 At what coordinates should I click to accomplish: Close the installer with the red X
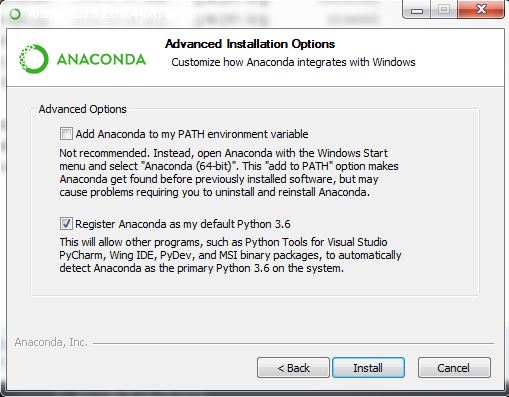tap(481, 10)
